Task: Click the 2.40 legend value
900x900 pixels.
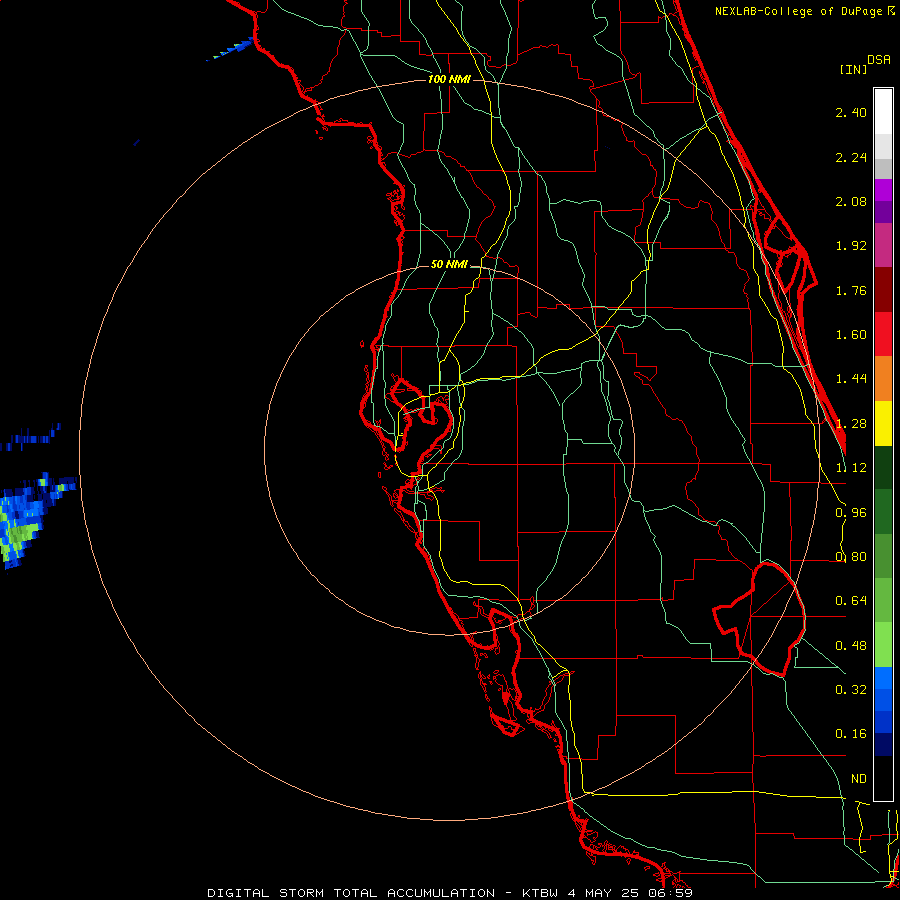Action: (851, 112)
